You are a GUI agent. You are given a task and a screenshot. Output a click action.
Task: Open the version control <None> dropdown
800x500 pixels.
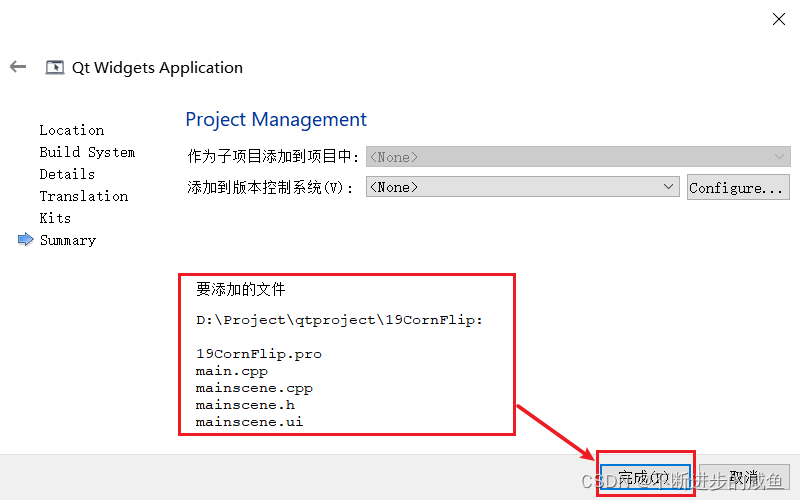click(x=522, y=187)
